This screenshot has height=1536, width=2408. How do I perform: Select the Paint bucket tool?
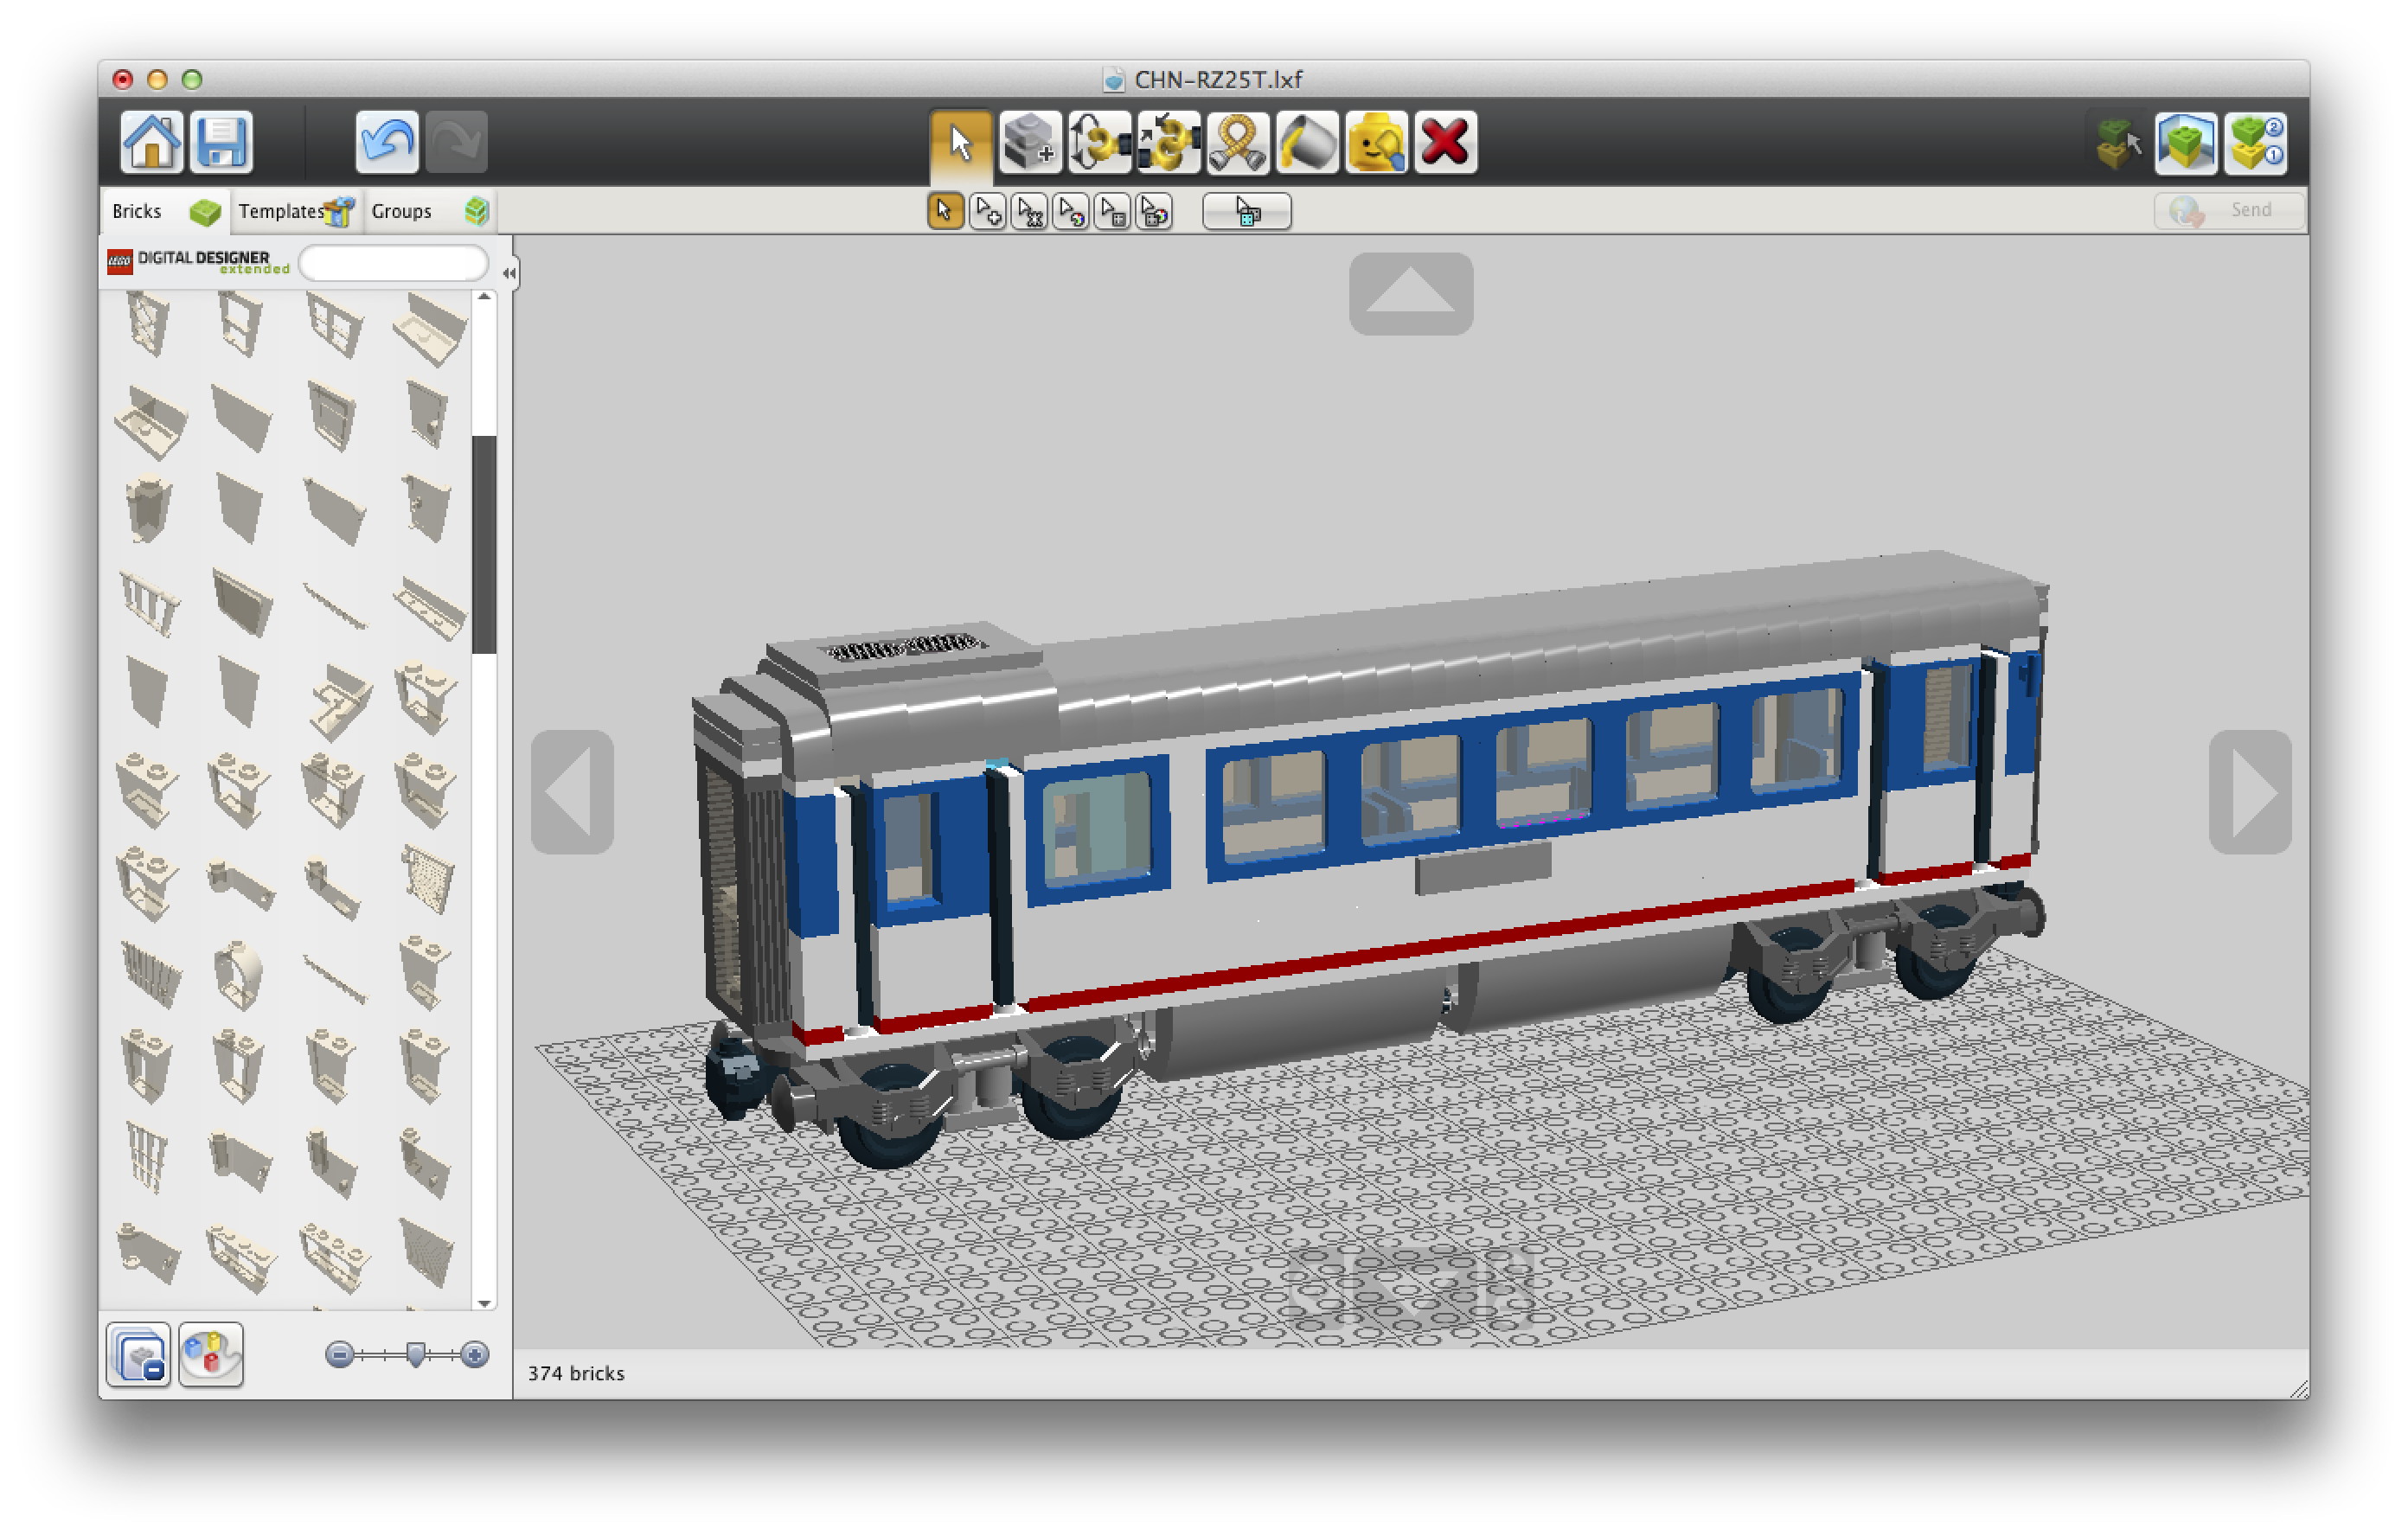1307,143
